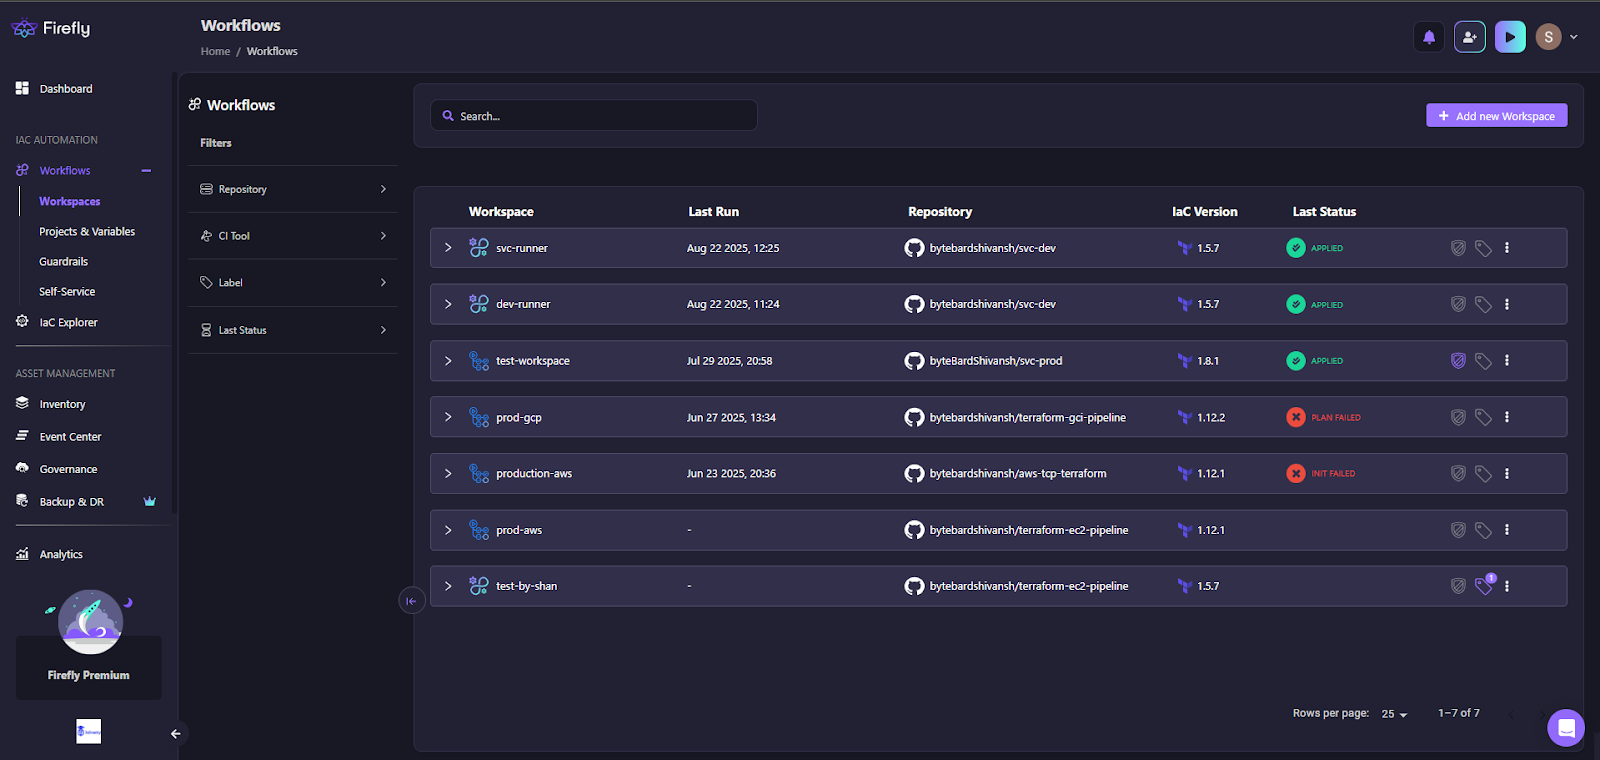1600x760 pixels.
Task: Click the Analytics sidebar icon
Action: 22,554
